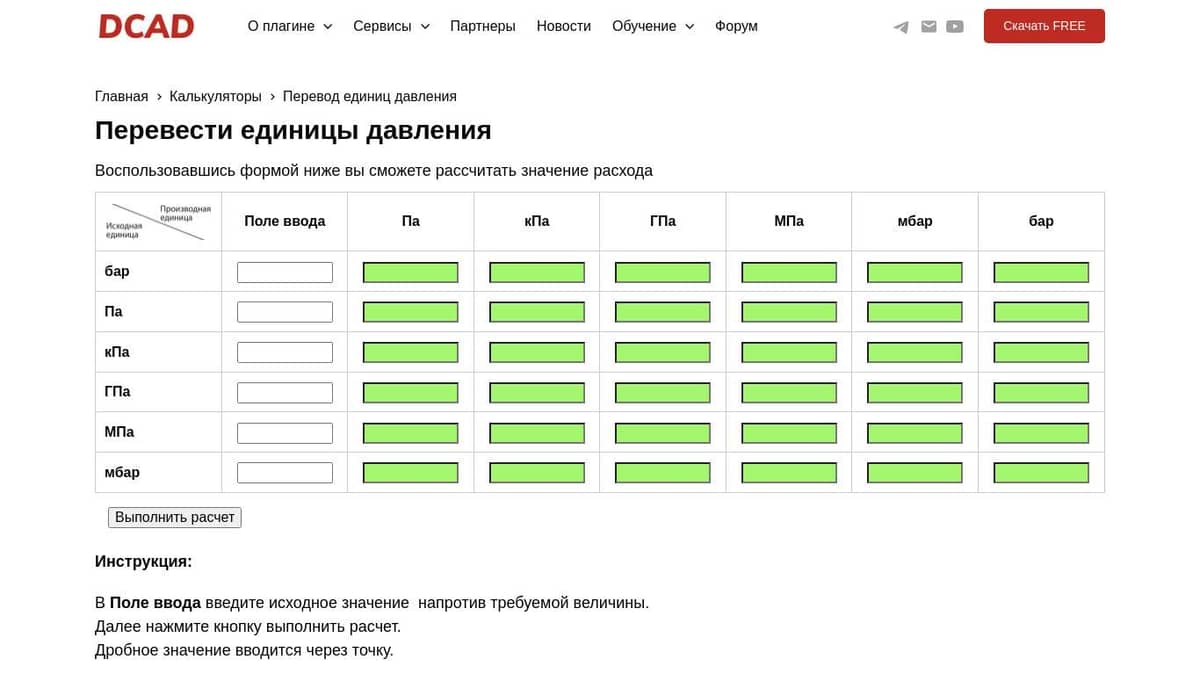Click the мбар column header
The height and width of the screenshot is (675, 1200).
pyautogui.click(x=915, y=221)
